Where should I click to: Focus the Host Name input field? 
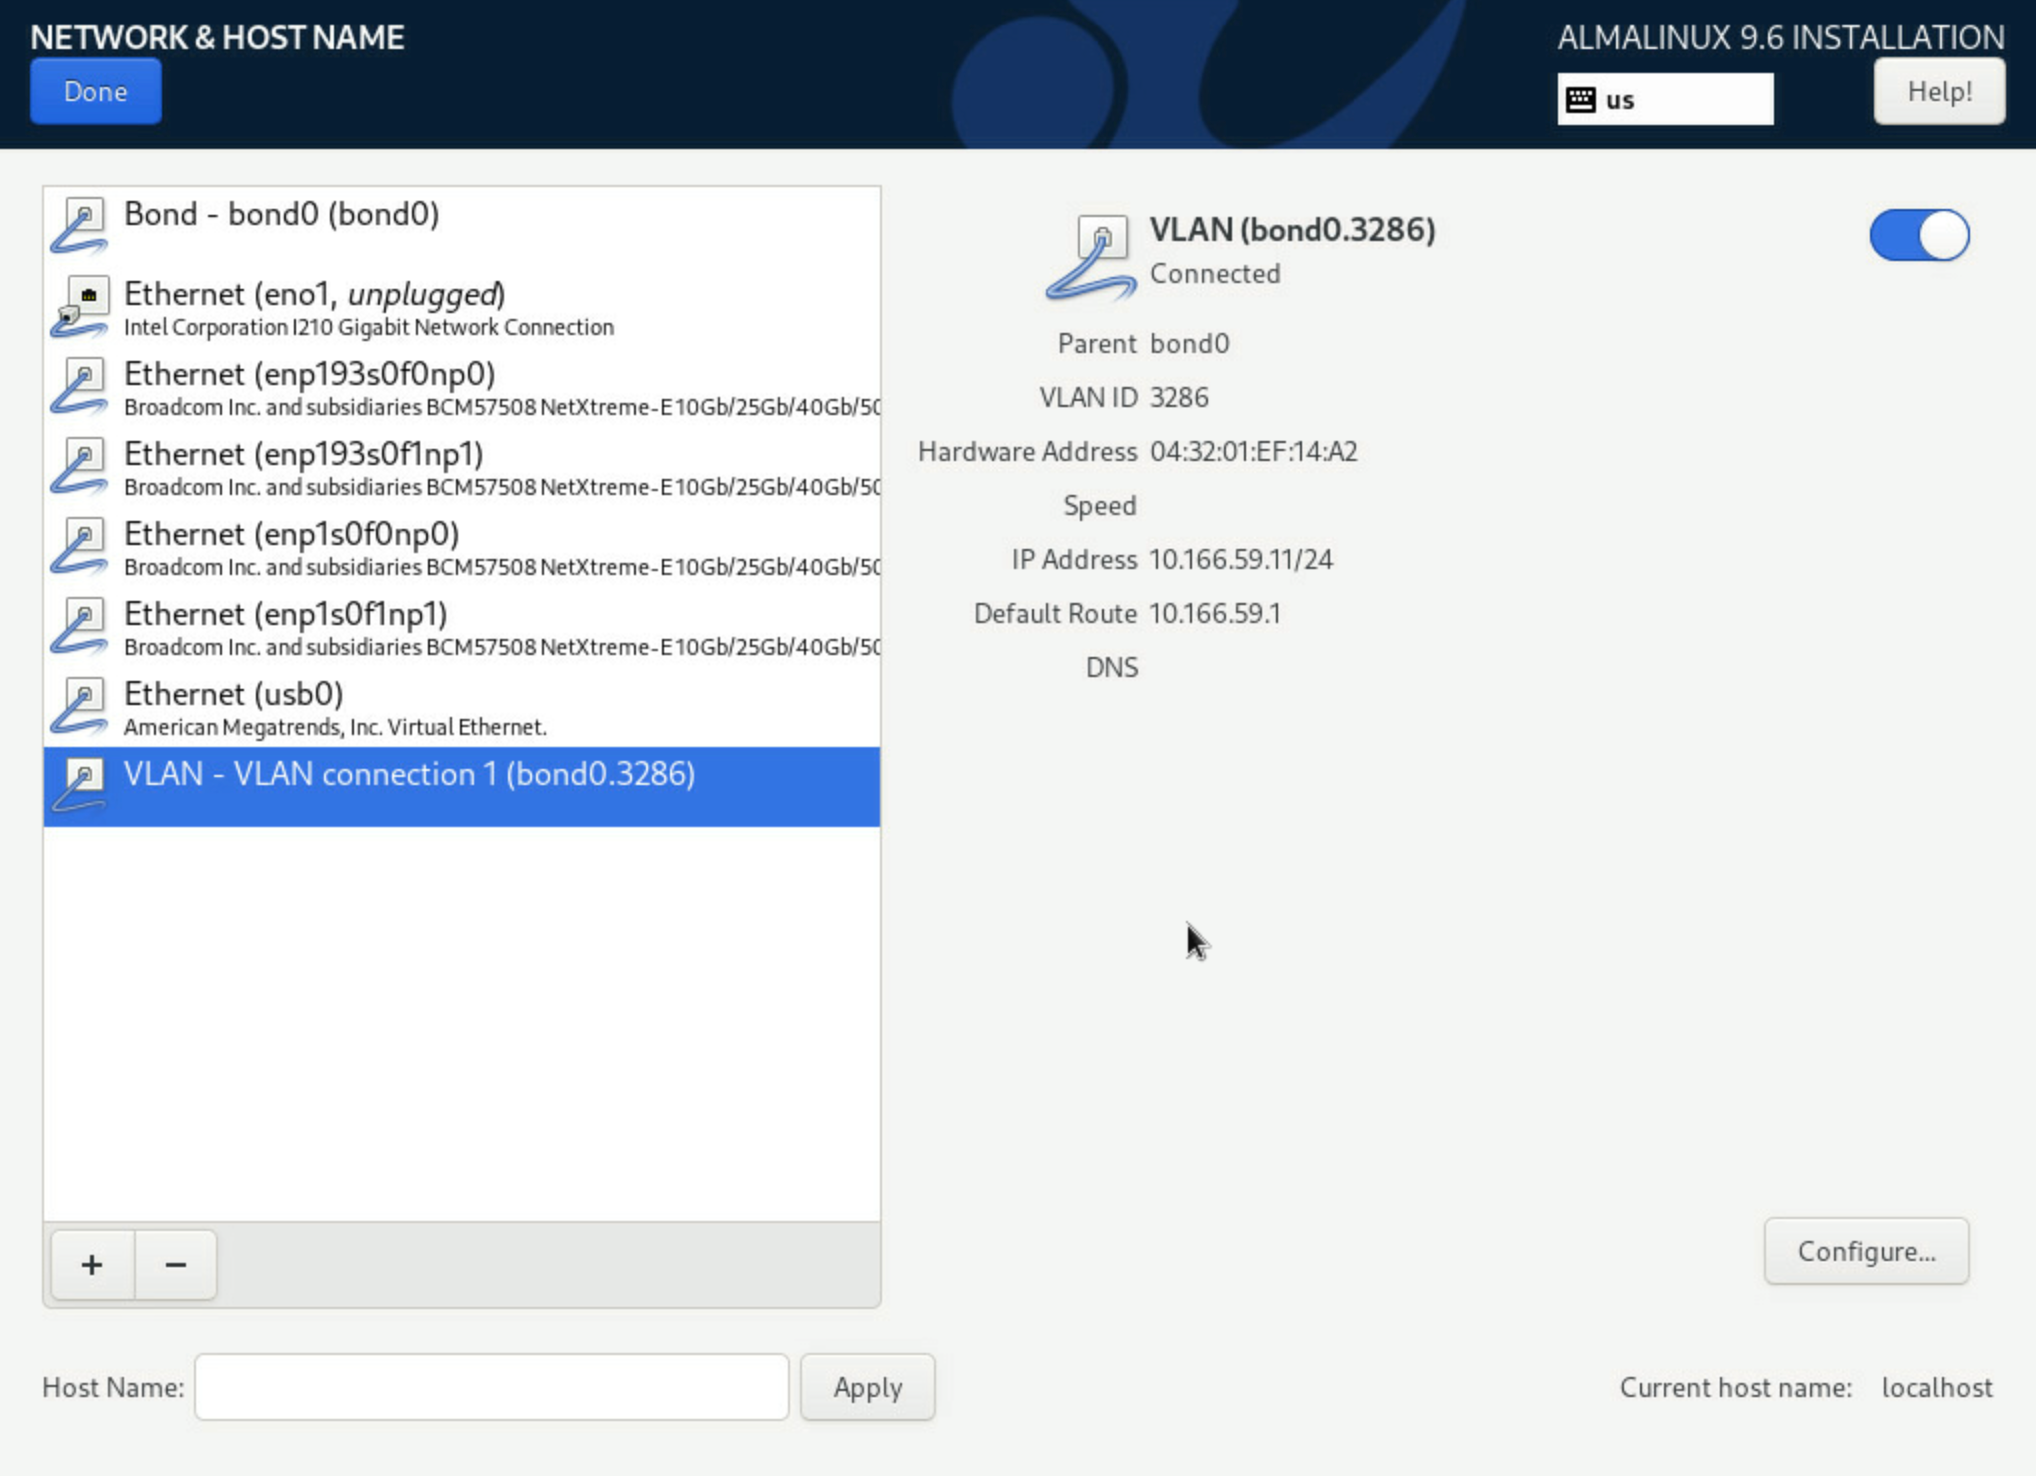[492, 1387]
